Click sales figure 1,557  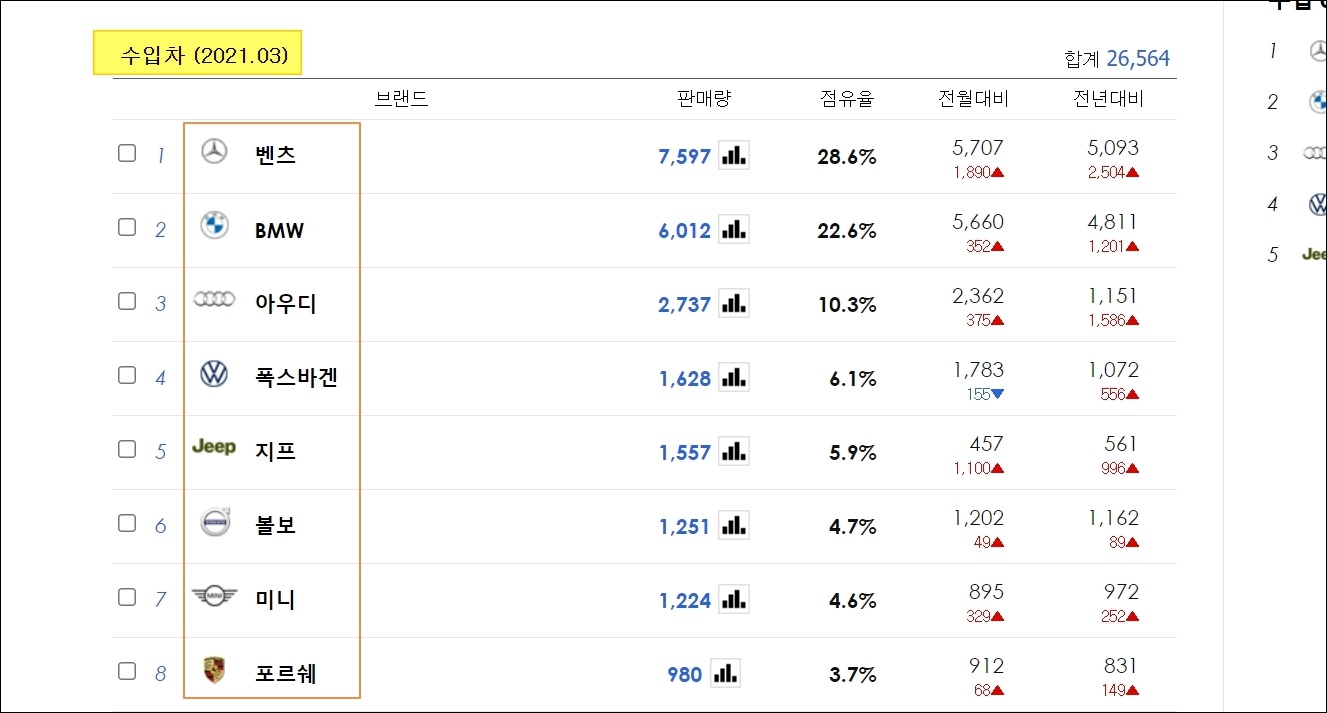[684, 453]
